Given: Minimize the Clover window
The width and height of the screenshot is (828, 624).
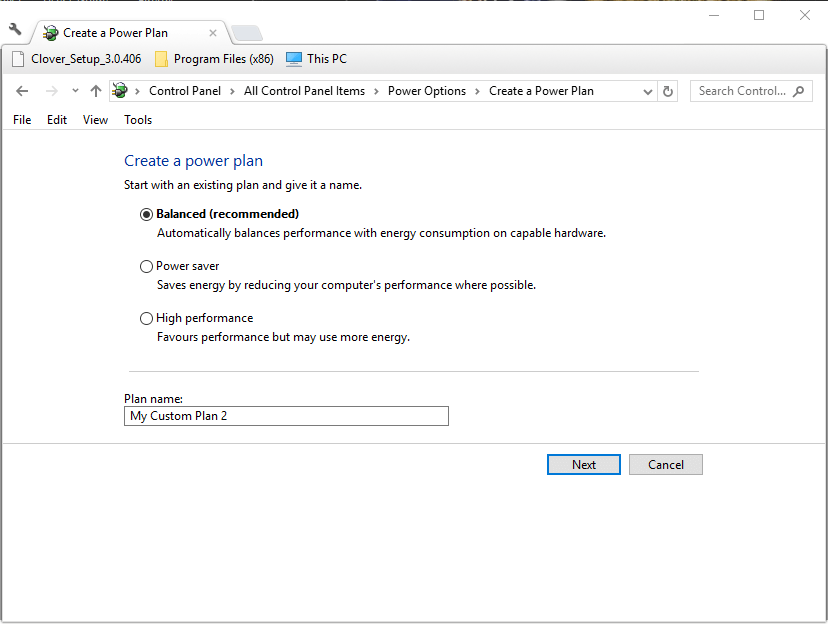Looking at the screenshot, I should click(714, 15).
